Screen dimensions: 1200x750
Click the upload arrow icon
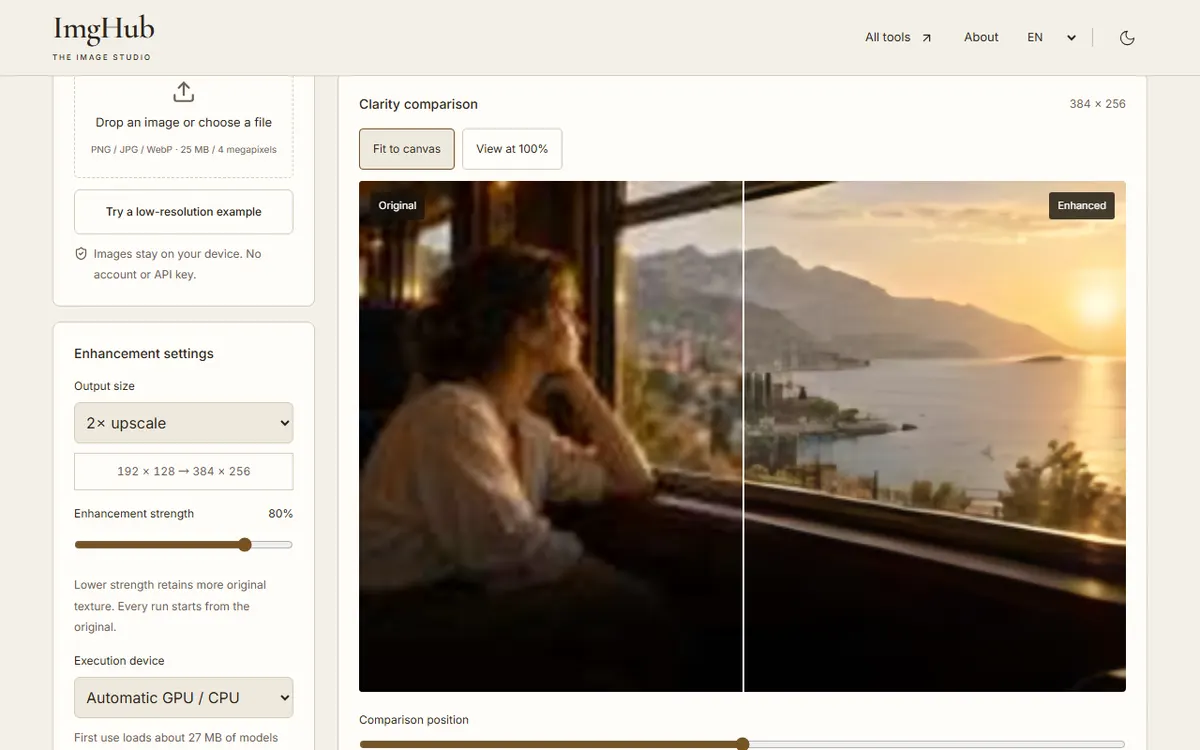point(183,92)
